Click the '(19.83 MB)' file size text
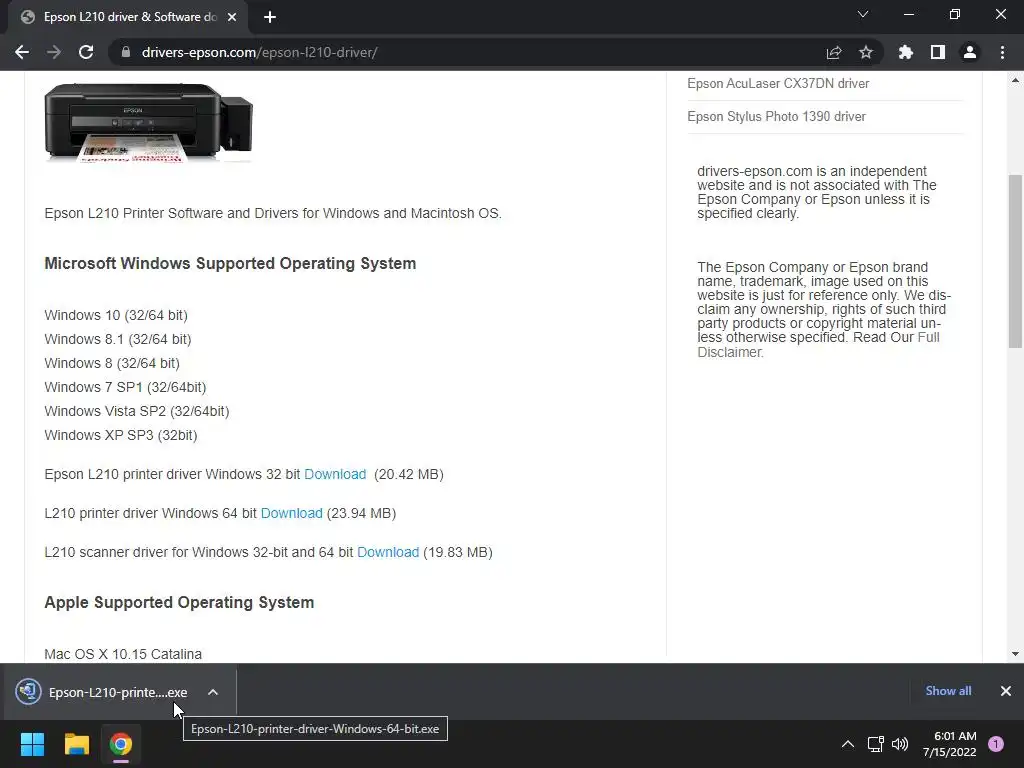The image size is (1024, 768). (458, 552)
